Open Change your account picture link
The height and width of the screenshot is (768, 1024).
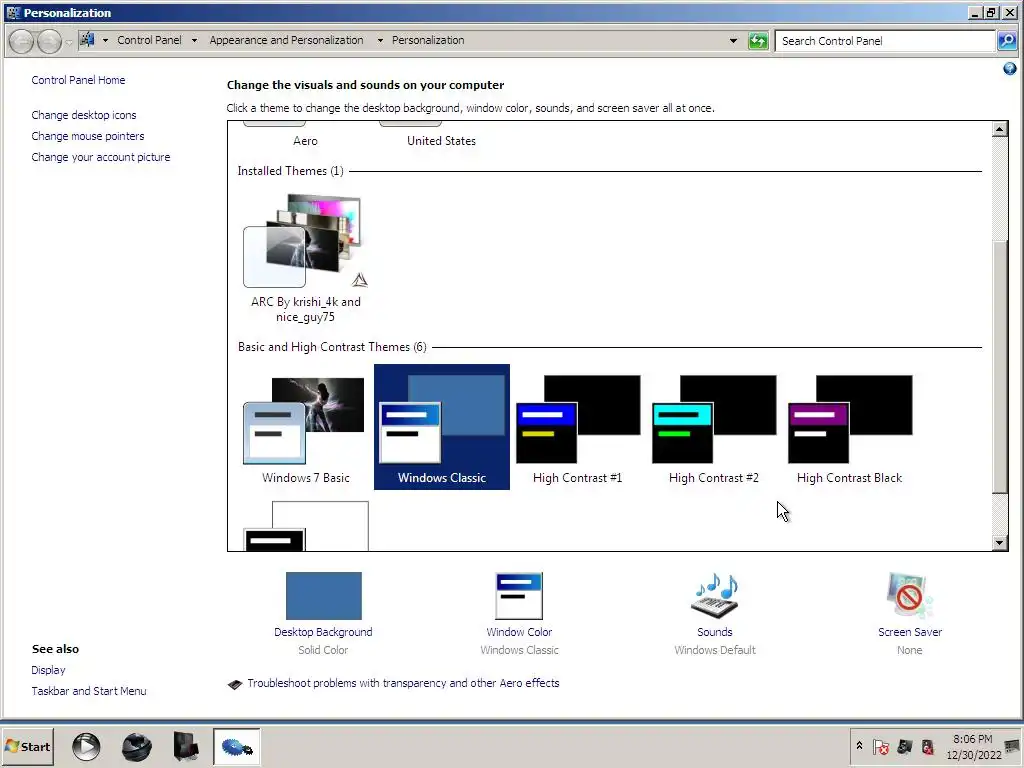click(101, 157)
